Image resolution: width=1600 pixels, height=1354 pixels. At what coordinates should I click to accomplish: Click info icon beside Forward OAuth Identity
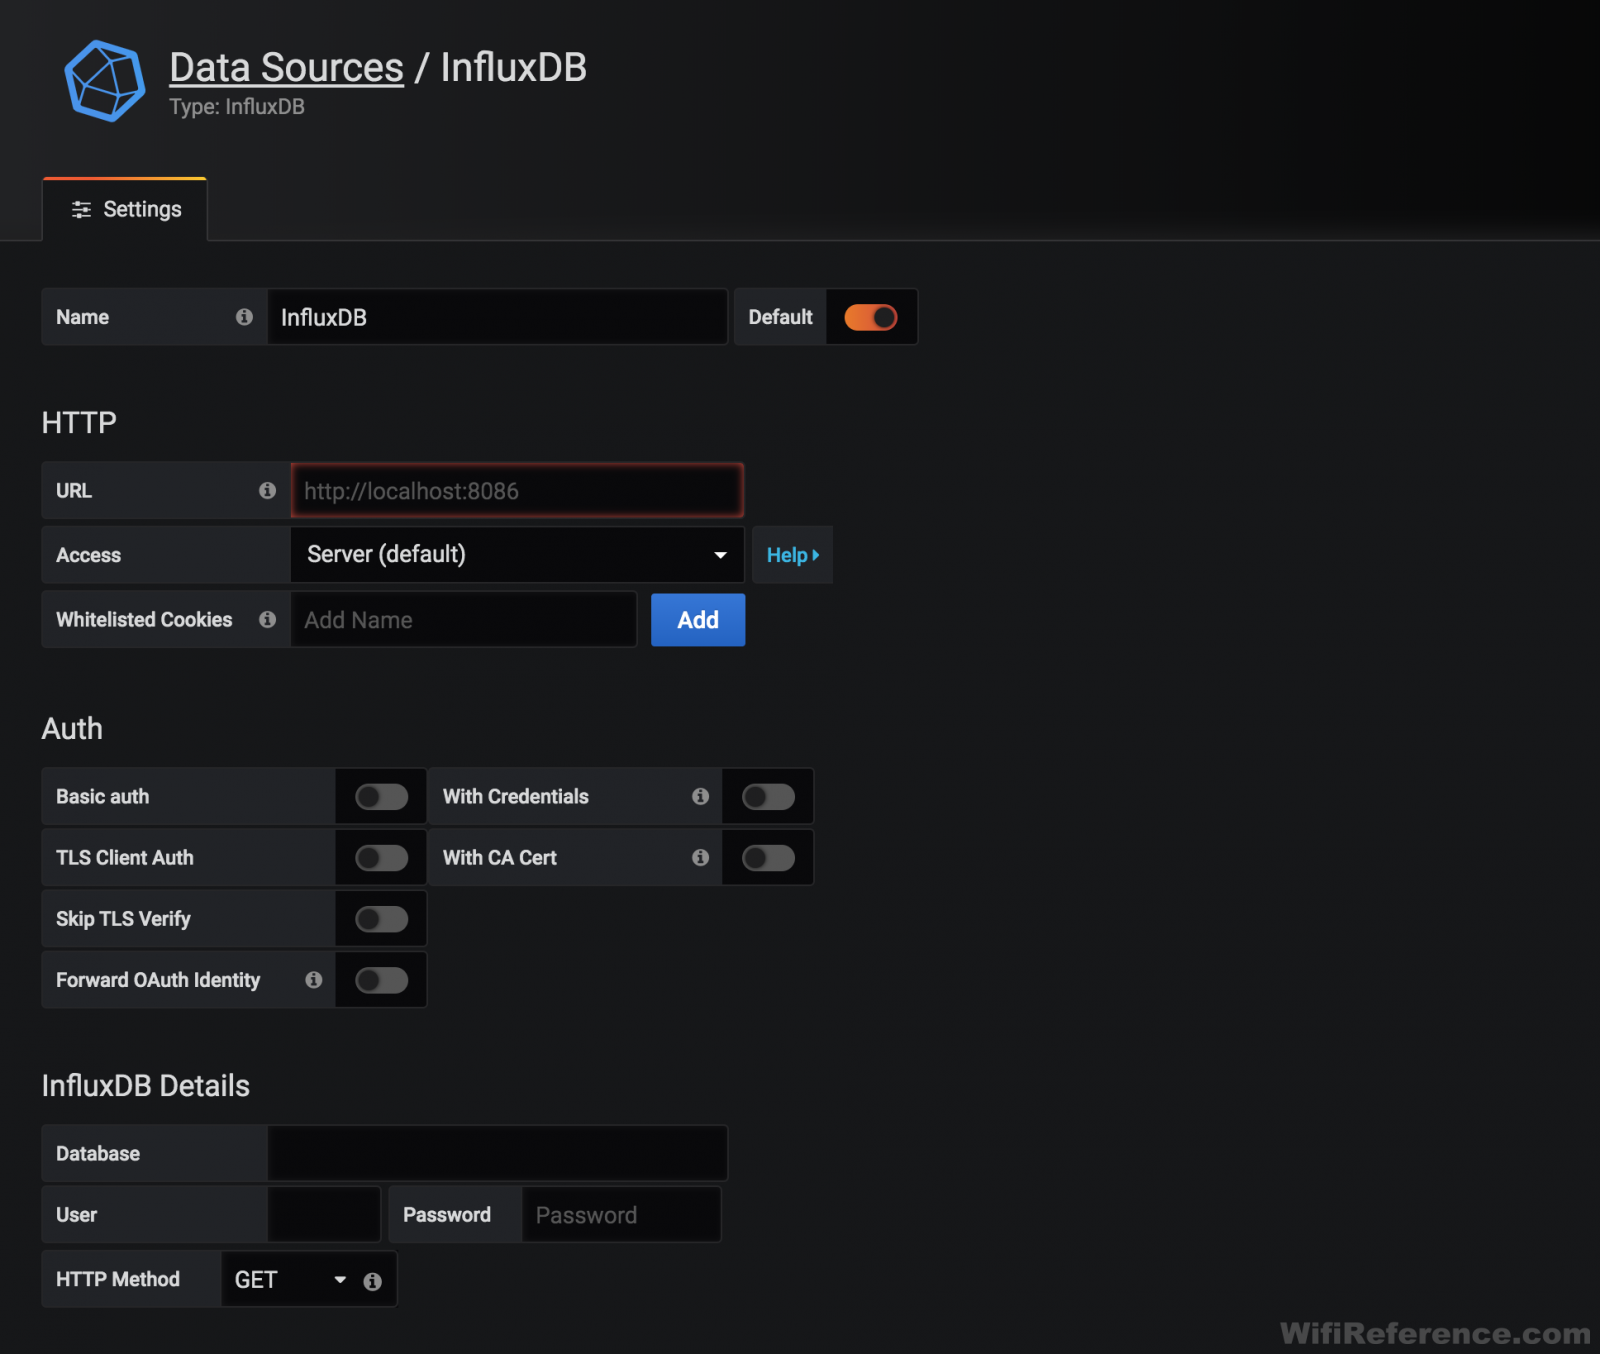[x=314, y=980]
